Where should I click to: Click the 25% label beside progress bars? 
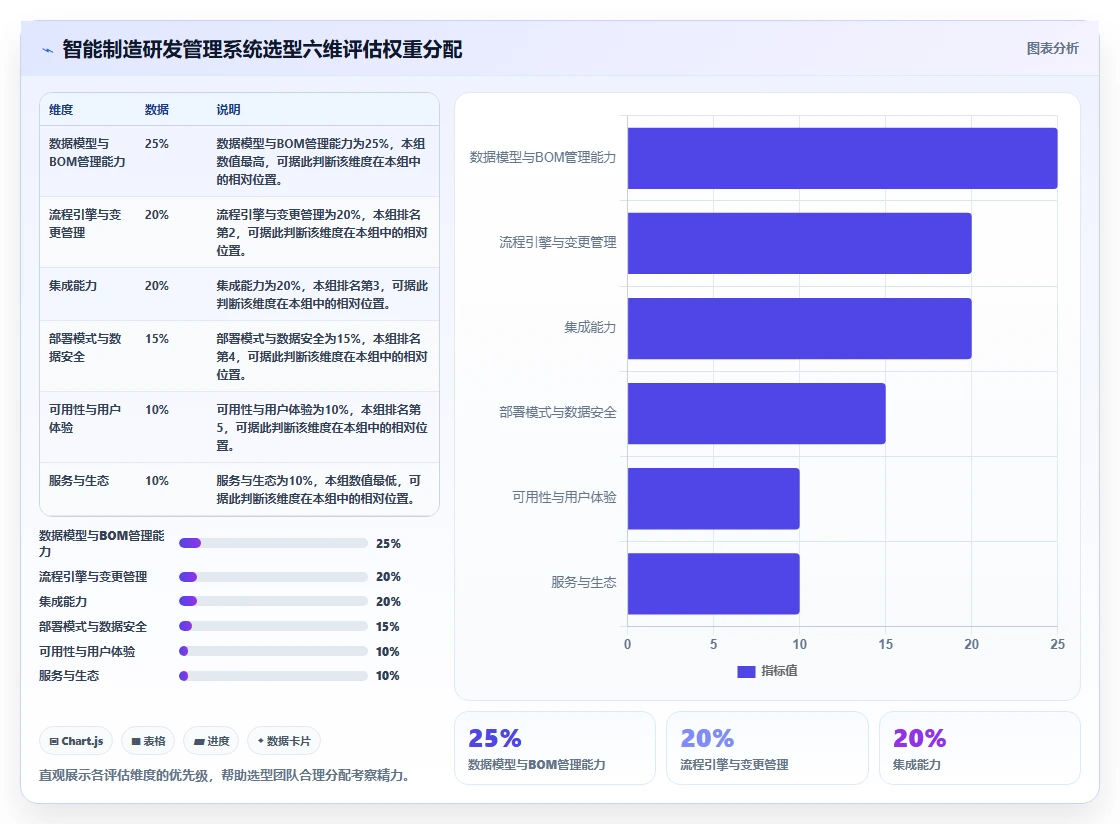[x=388, y=543]
